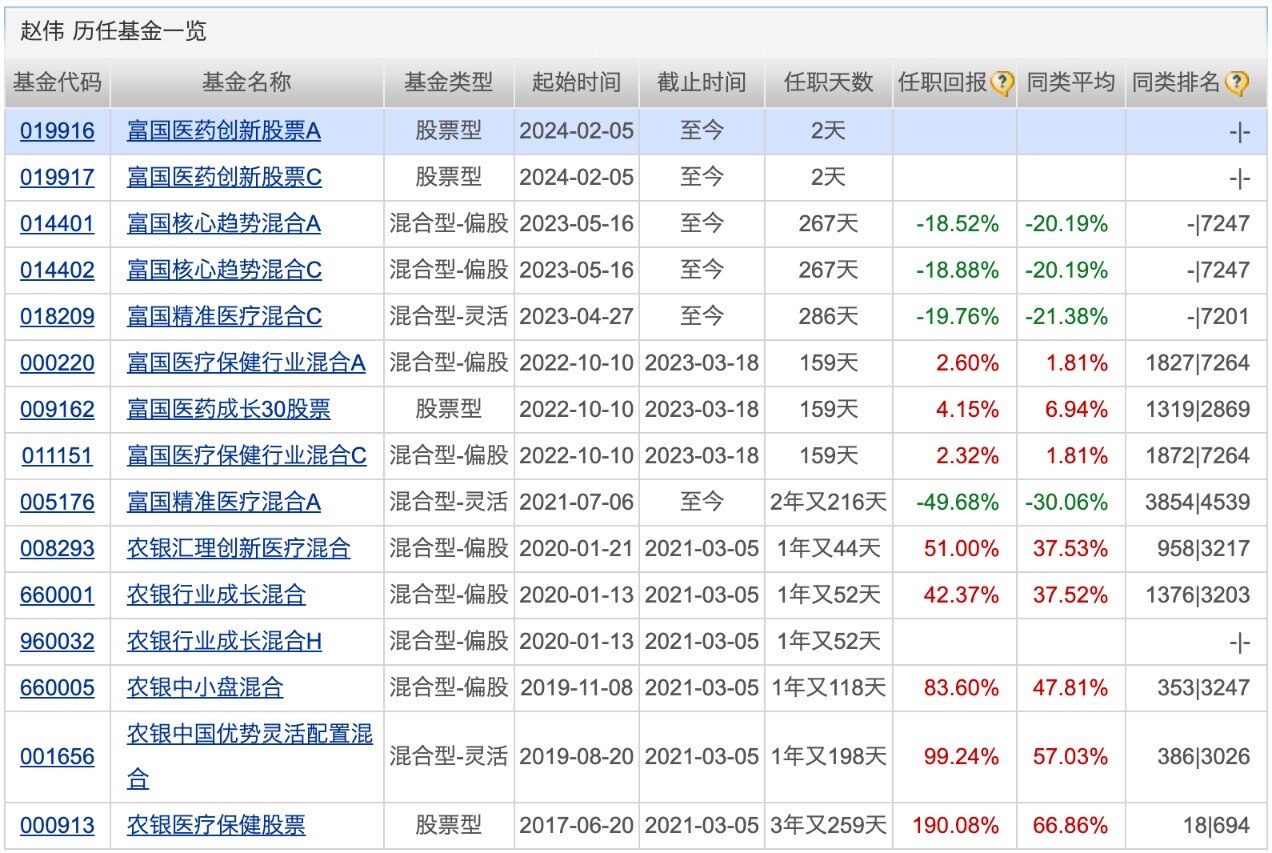
Task: Click the 190.08% return value
Action: [x=955, y=826]
